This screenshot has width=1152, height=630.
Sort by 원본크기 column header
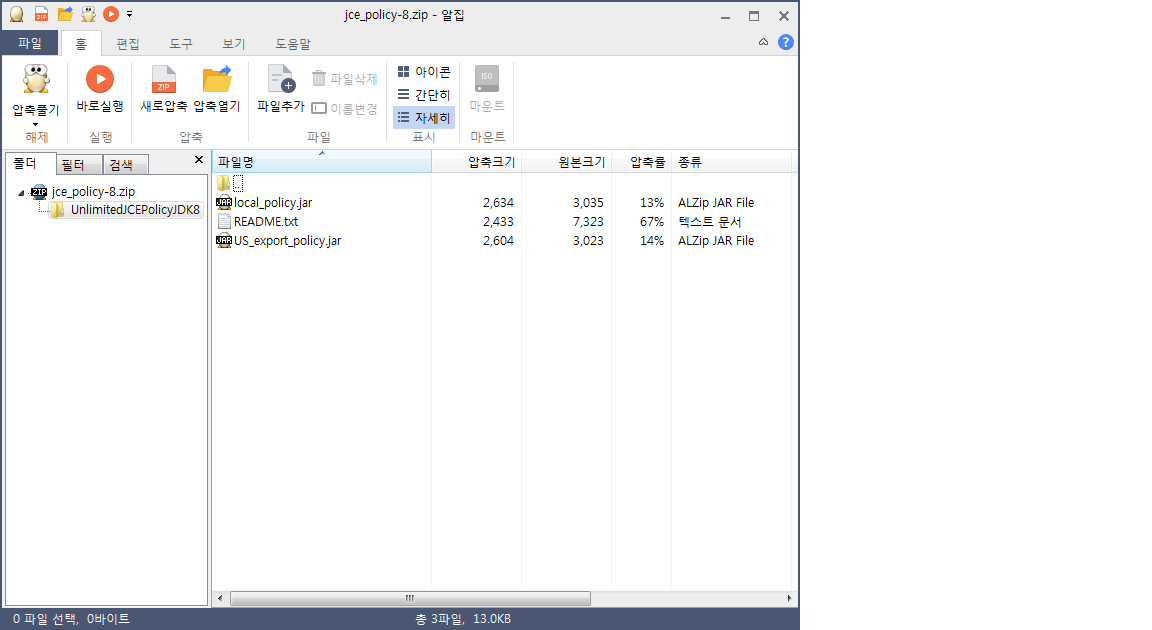(566, 162)
